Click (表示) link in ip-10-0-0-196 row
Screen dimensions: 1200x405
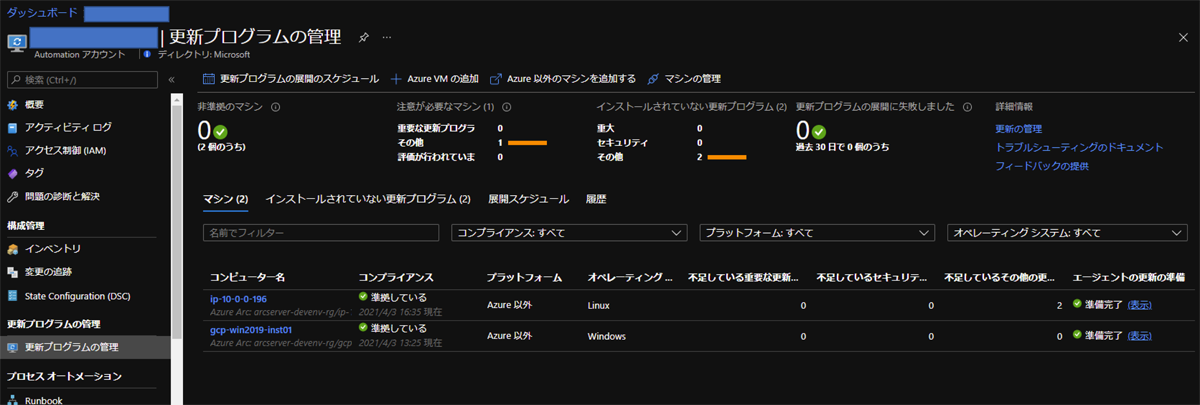pyautogui.click(x=1139, y=305)
